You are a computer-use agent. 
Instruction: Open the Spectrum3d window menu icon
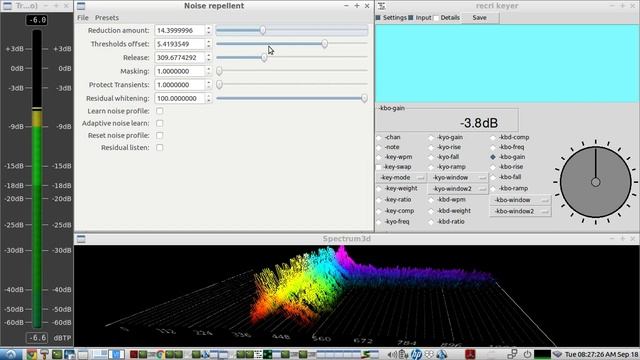81,239
